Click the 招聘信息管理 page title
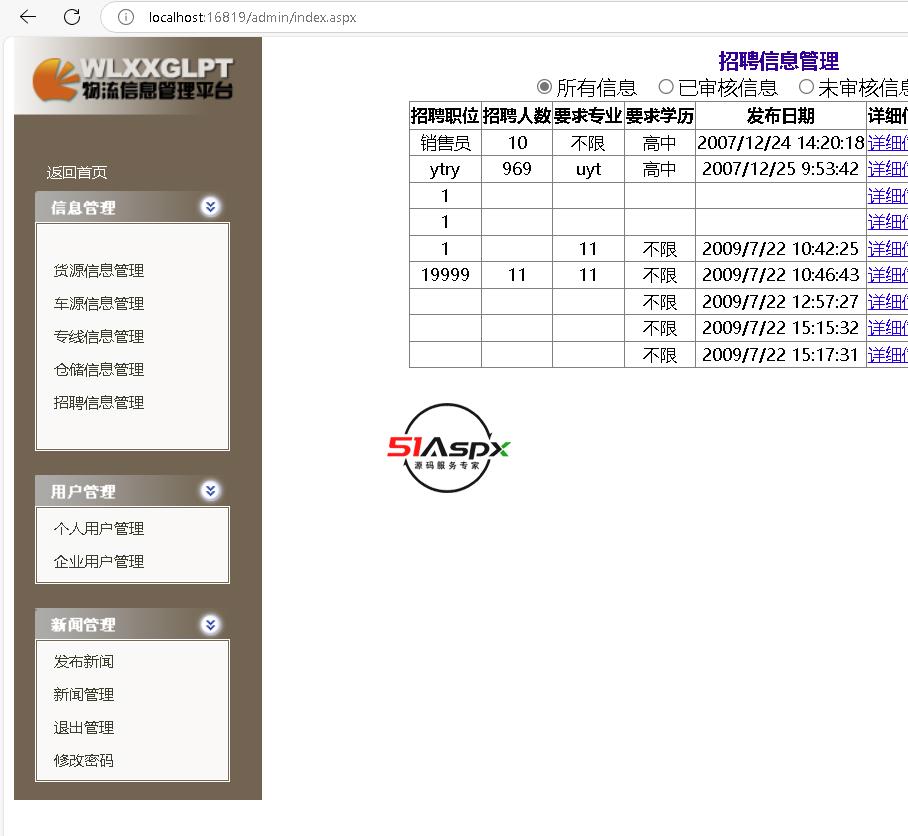Image resolution: width=908 pixels, height=836 pixels. 778,61
